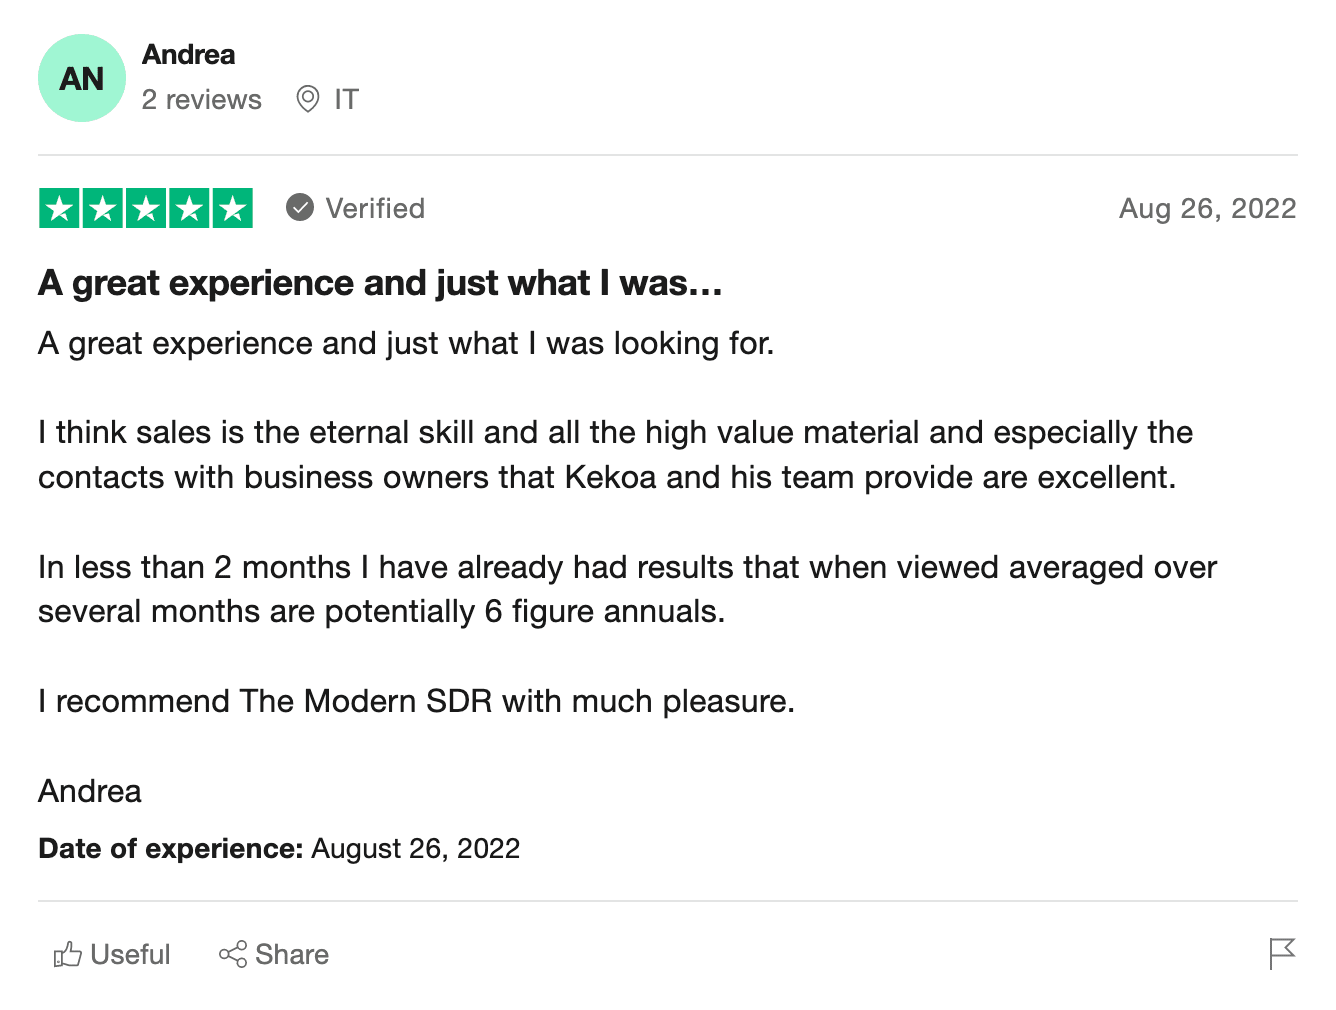The image size is (1336, 1010).
Task: Click the Share network icon
Action: (x=233, y=955)
